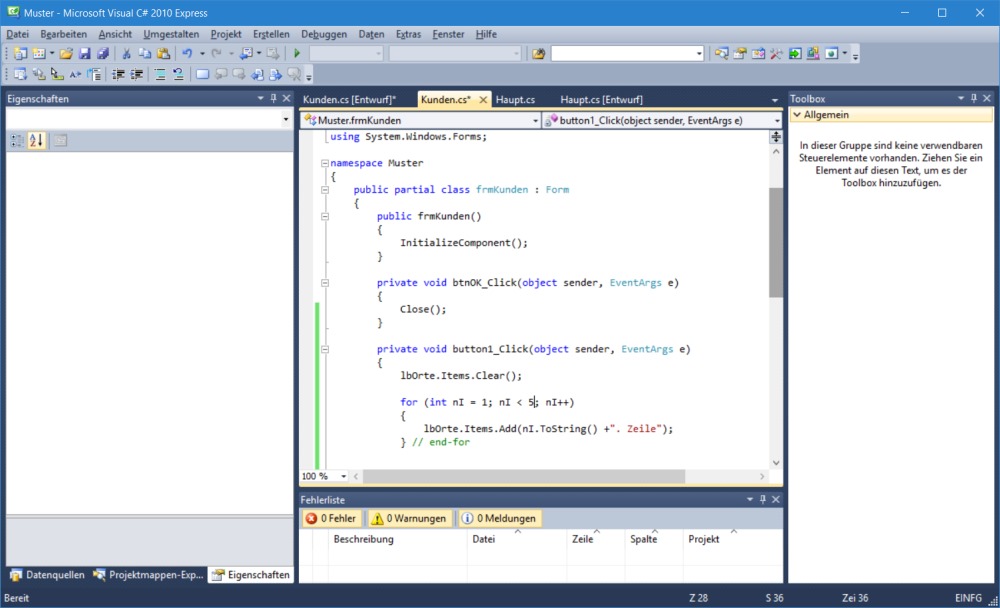Show the 0 Fehler list
This screenshot has width=1000, height=608.
[331, 518]
